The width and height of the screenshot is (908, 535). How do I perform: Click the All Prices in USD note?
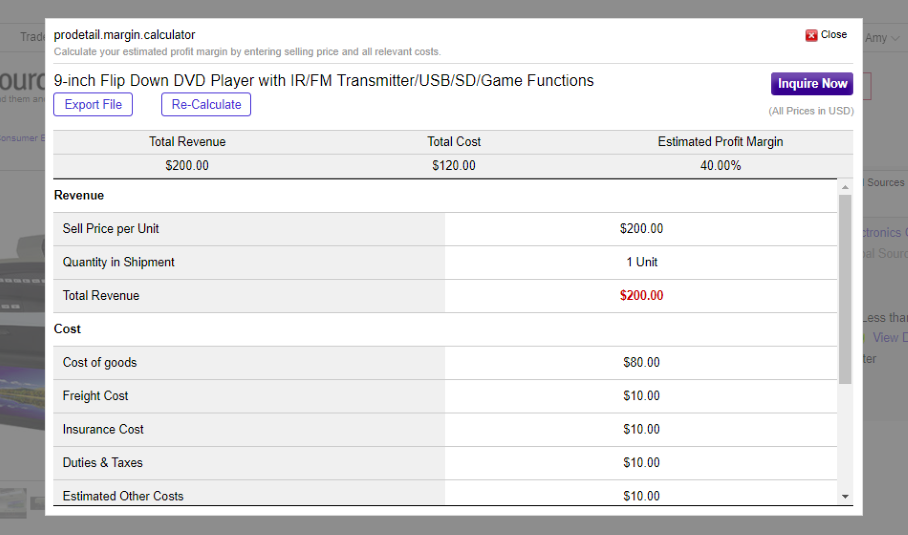coord(811,111)
